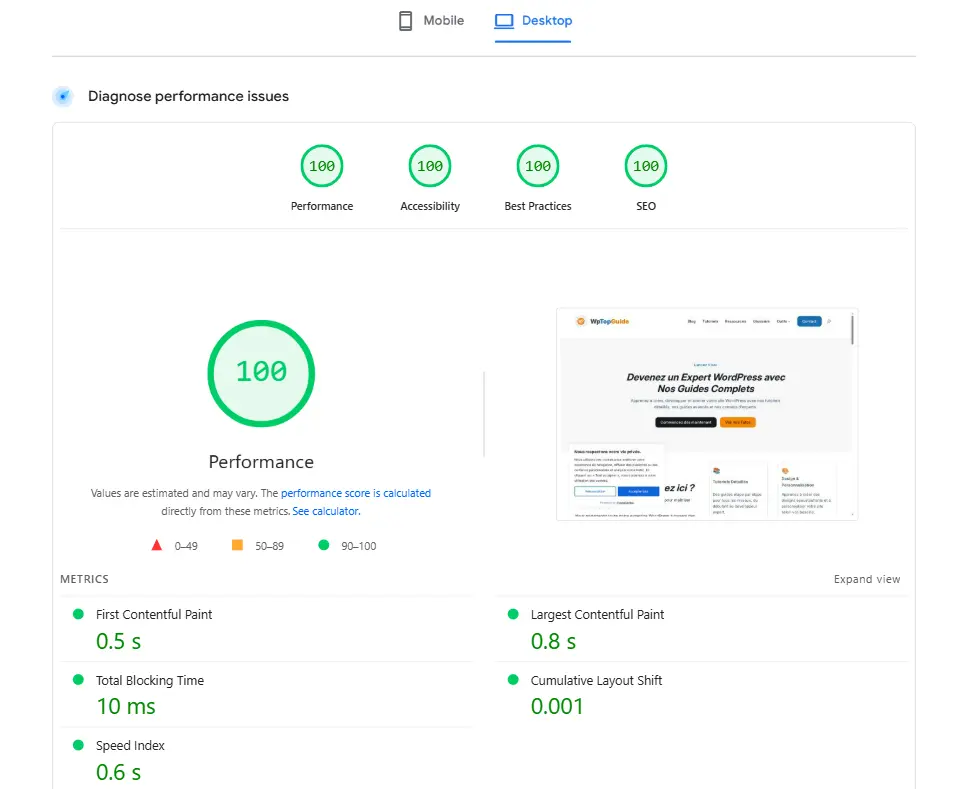
Task: Click the green dot beside First Contentful Paint
Action: 78,614
